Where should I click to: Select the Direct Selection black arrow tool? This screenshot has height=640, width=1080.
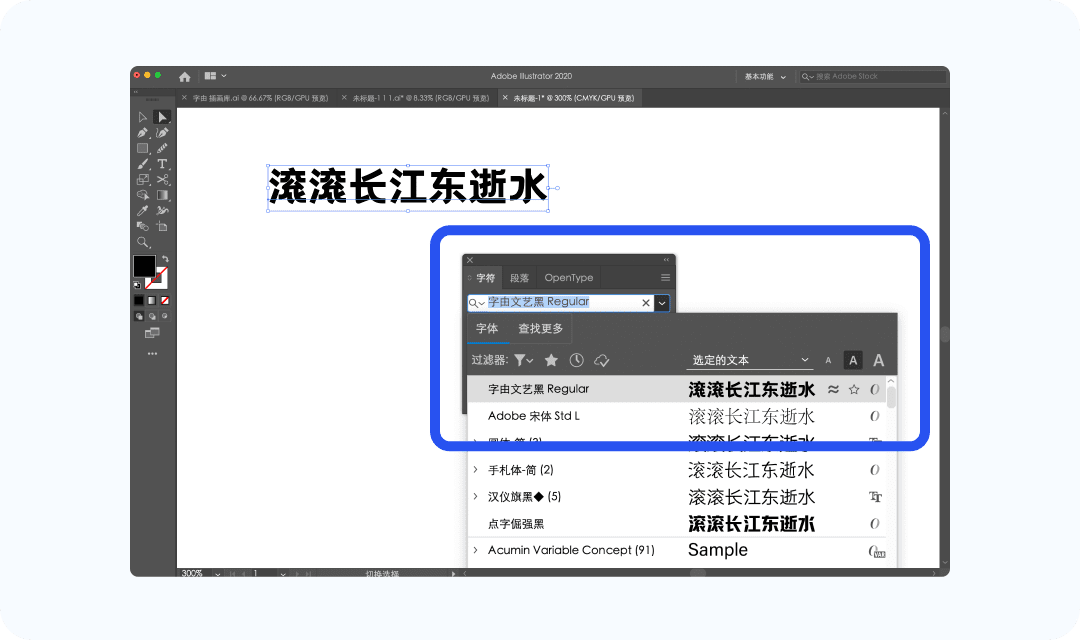(x=162, y=117)
